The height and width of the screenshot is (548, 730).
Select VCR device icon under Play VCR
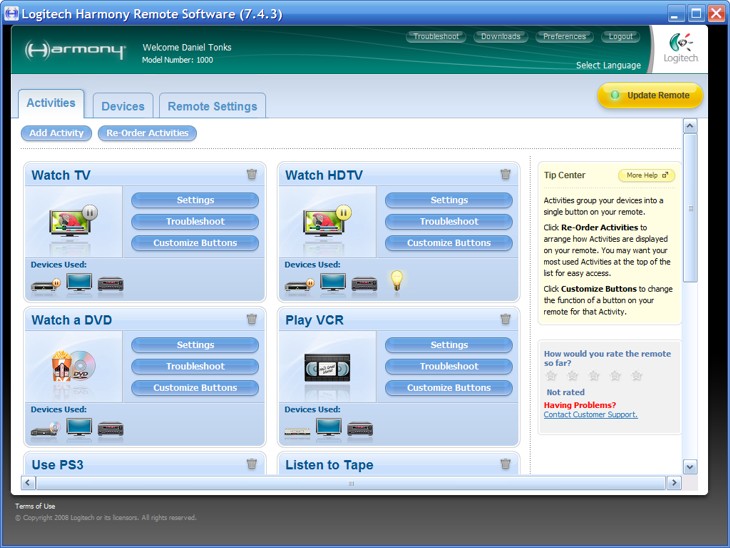297,431
